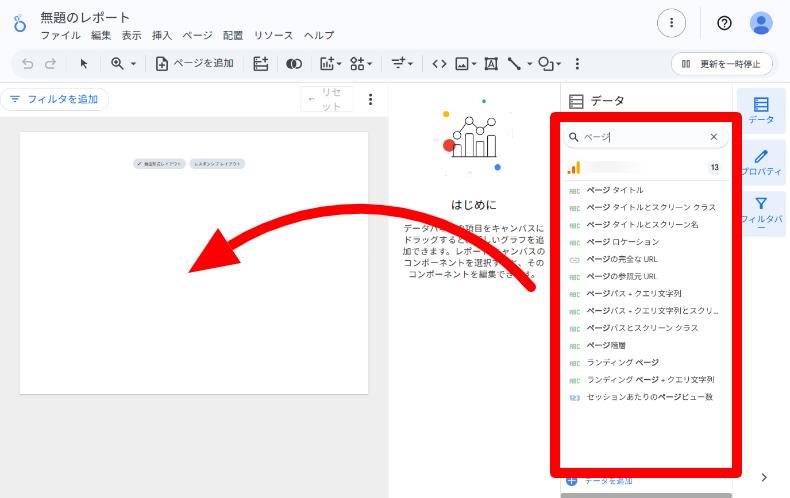The width and height of the screenshot is (790, 498).
Task: Open the 配置 menu
Action: coord(233,35)
